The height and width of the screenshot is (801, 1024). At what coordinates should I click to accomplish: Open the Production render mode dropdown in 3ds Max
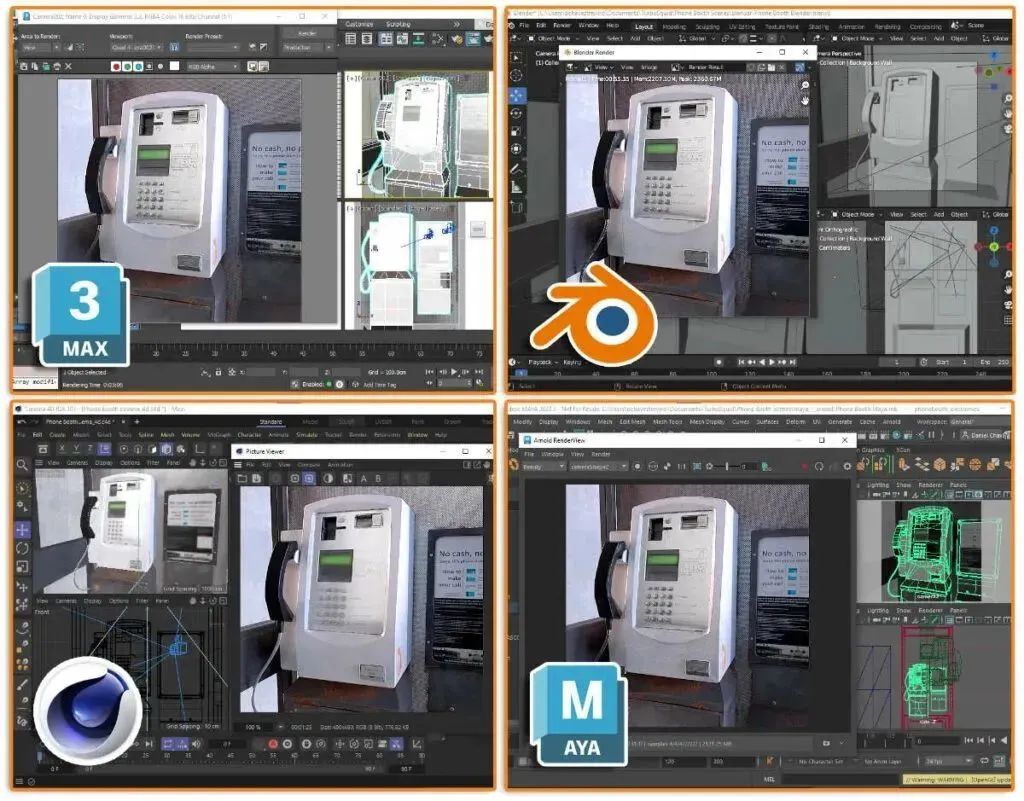(307, 48)
